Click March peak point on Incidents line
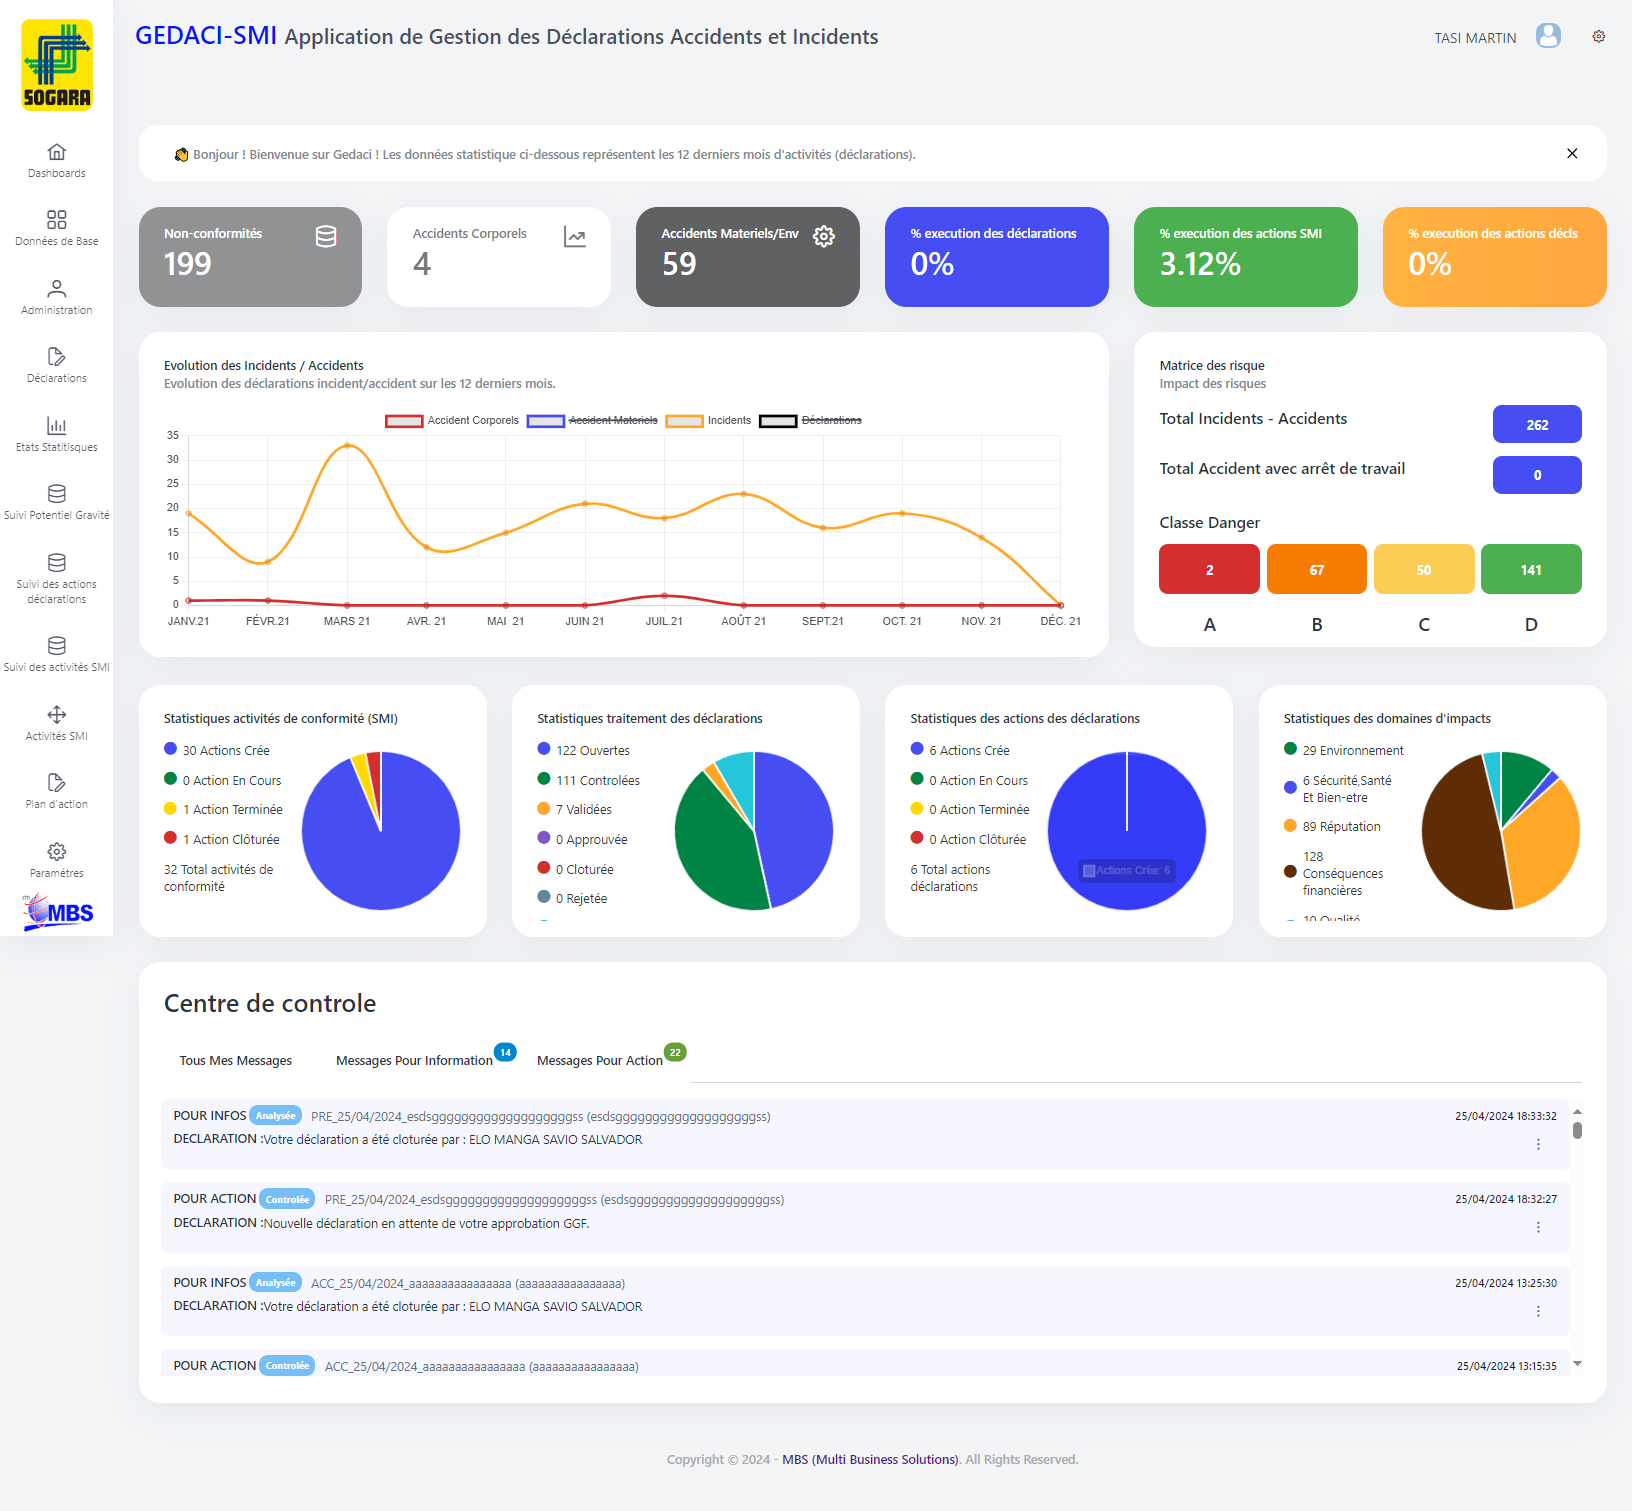 click(347, 445)
